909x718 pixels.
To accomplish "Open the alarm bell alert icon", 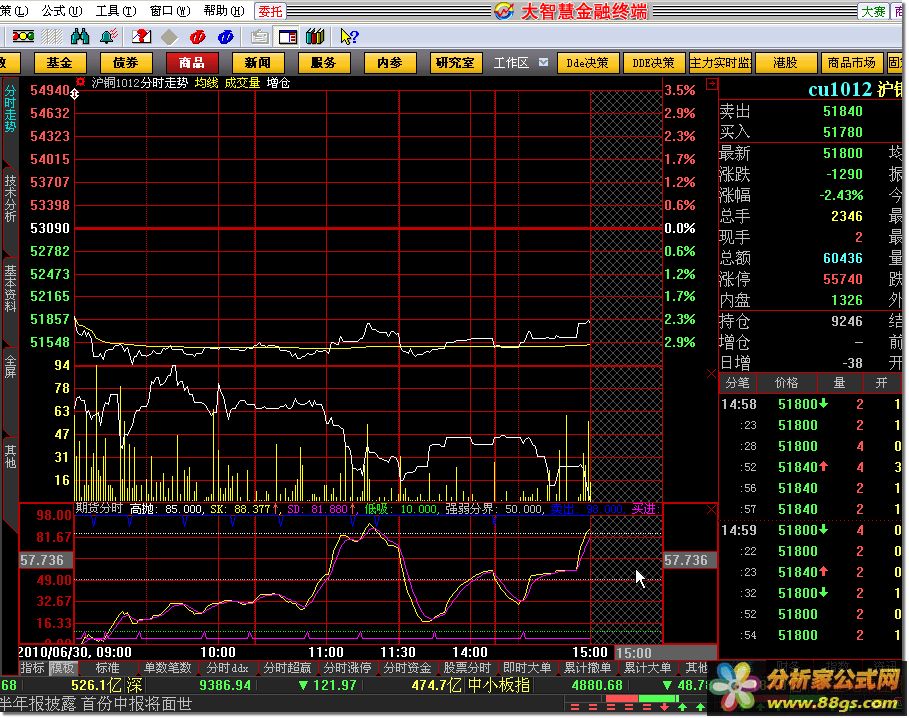I will (x=108, y=37).
